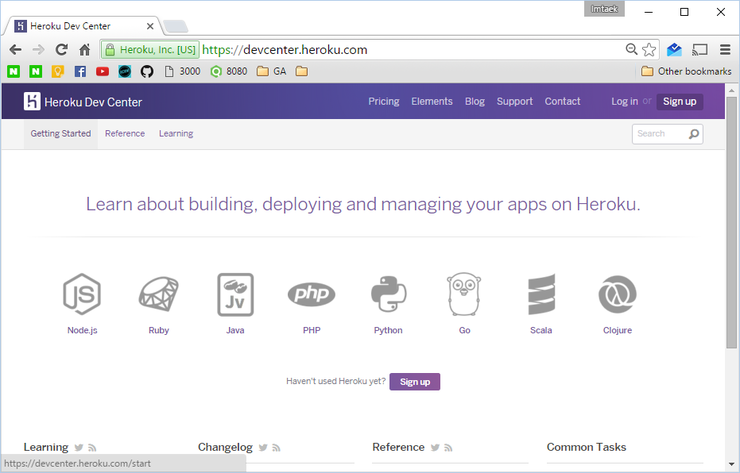
Task: Close the Heroku Dev Center tab
Action: point(150,26)
